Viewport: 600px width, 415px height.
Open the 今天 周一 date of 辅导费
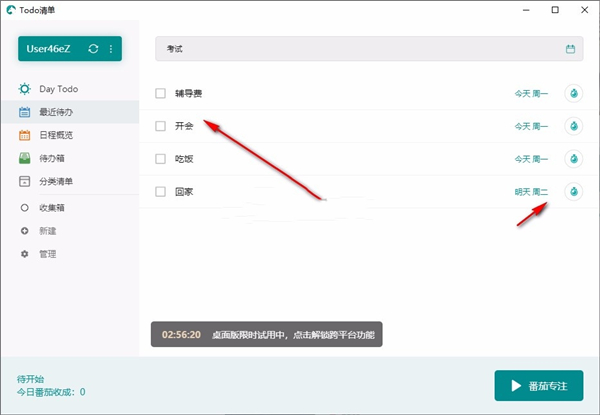tap(530, 94)
